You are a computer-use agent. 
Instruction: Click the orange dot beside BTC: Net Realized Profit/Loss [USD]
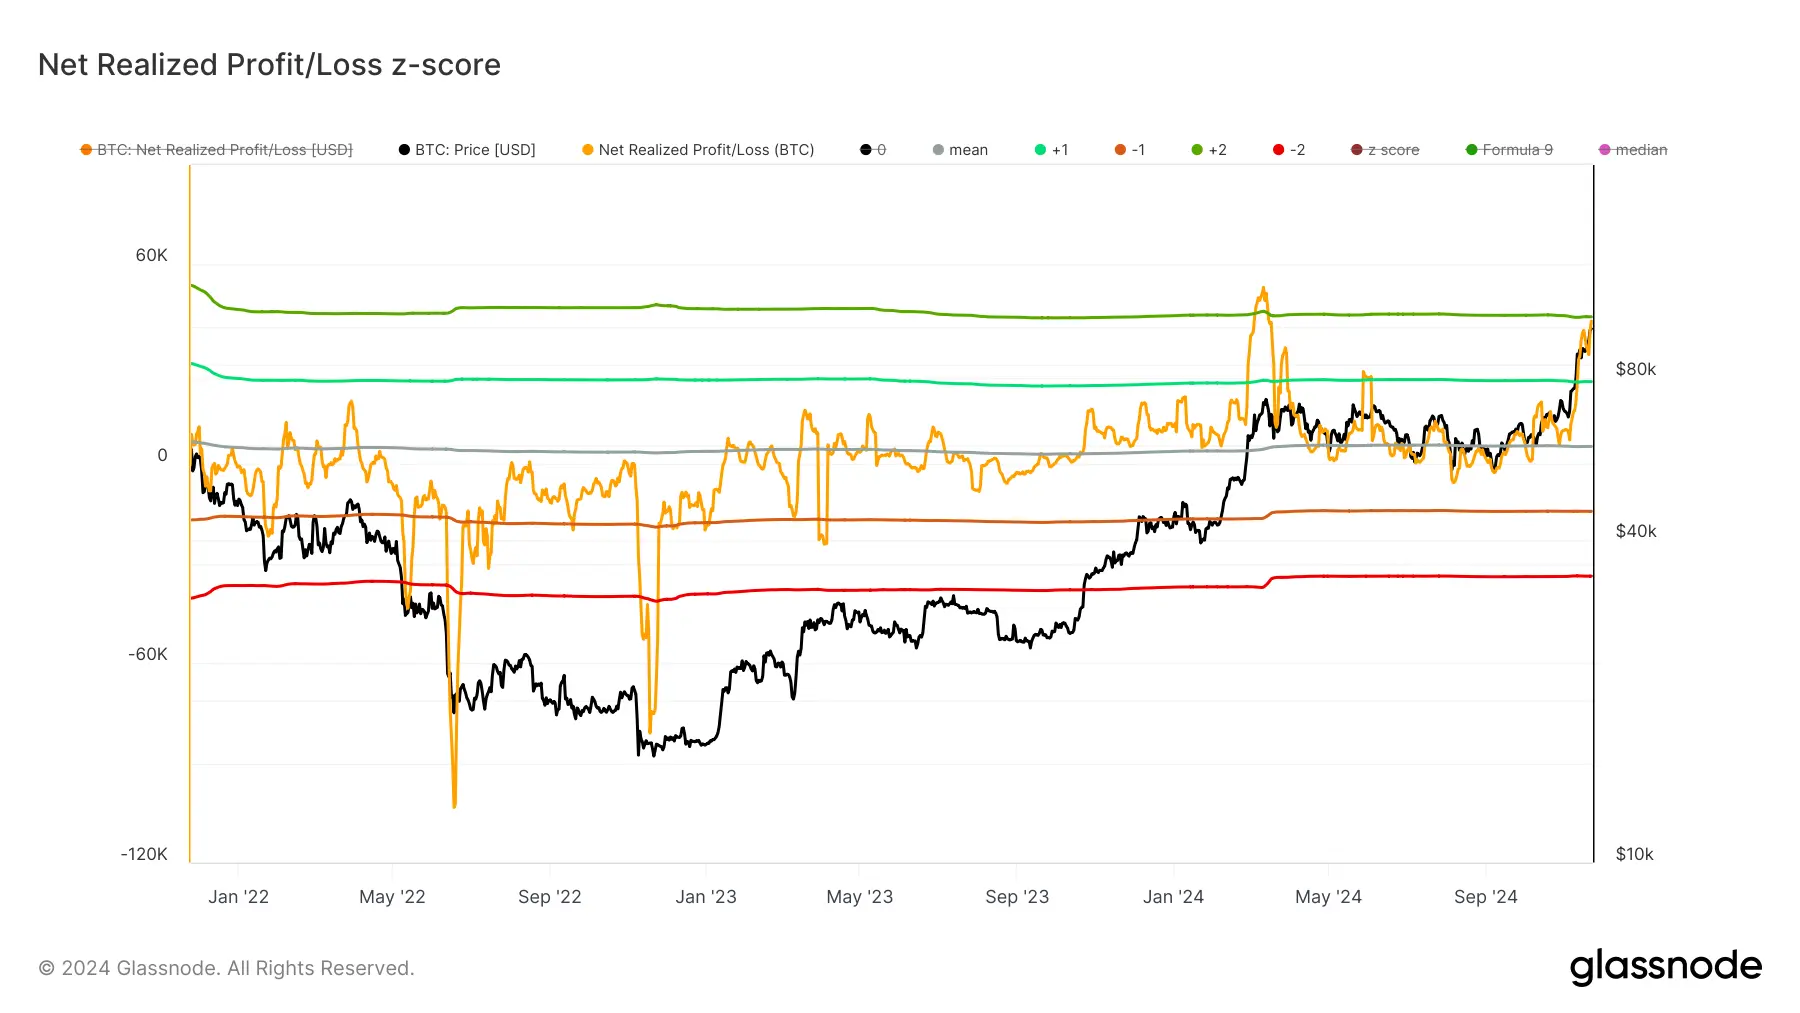point(86,150)
